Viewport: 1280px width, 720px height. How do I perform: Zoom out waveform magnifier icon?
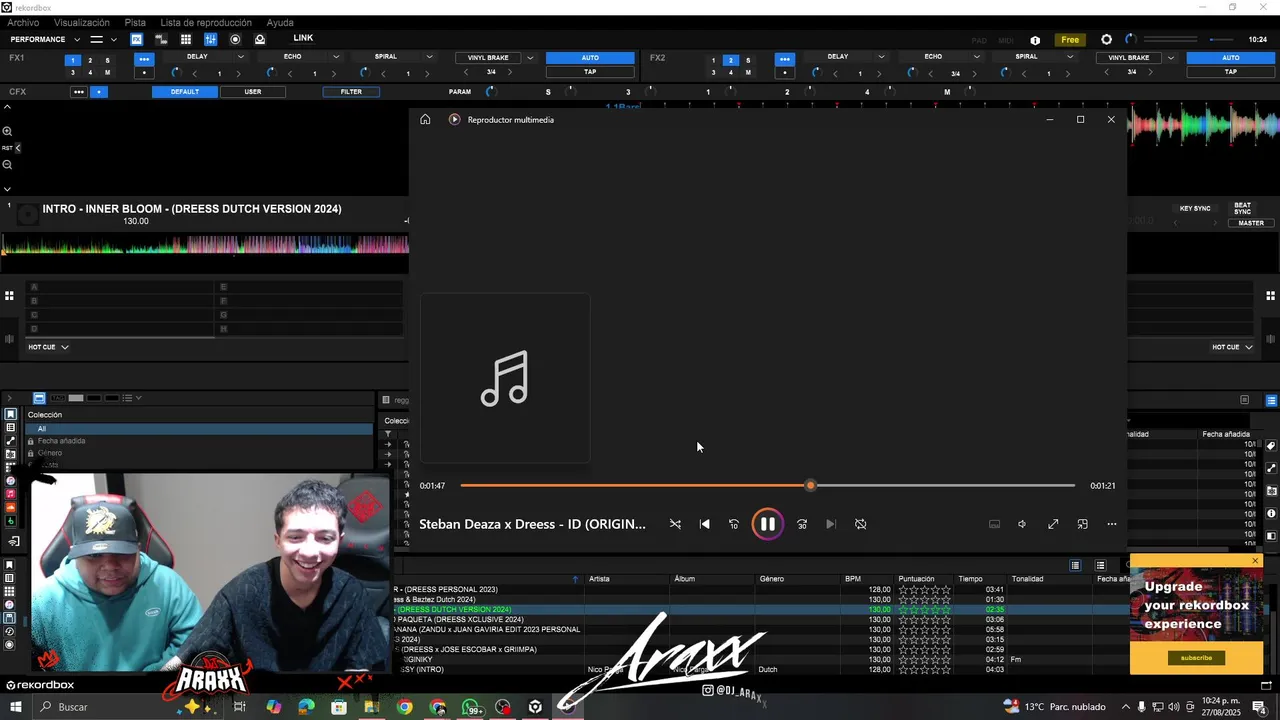[7, 165]
